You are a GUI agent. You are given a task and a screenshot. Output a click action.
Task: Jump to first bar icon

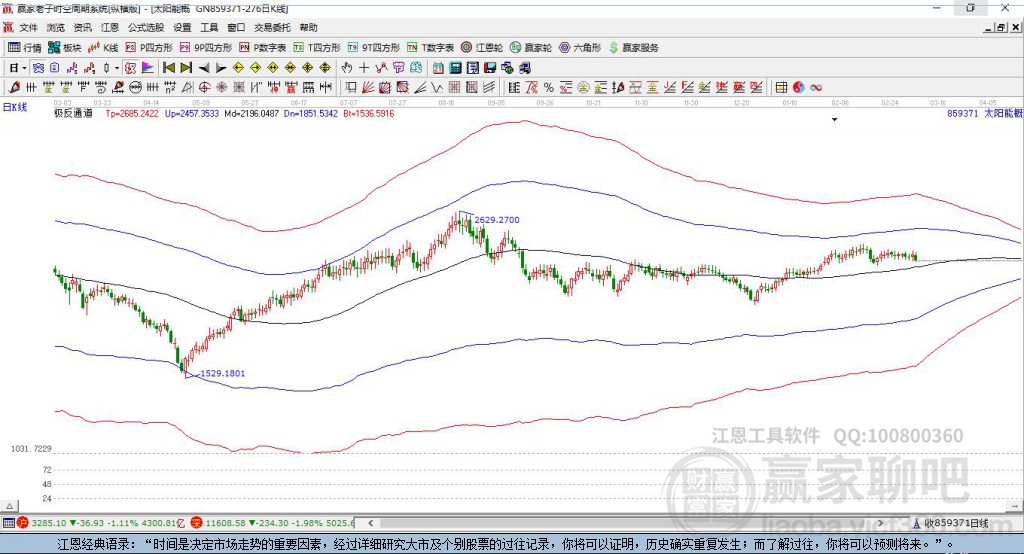(x=168, y=68)
